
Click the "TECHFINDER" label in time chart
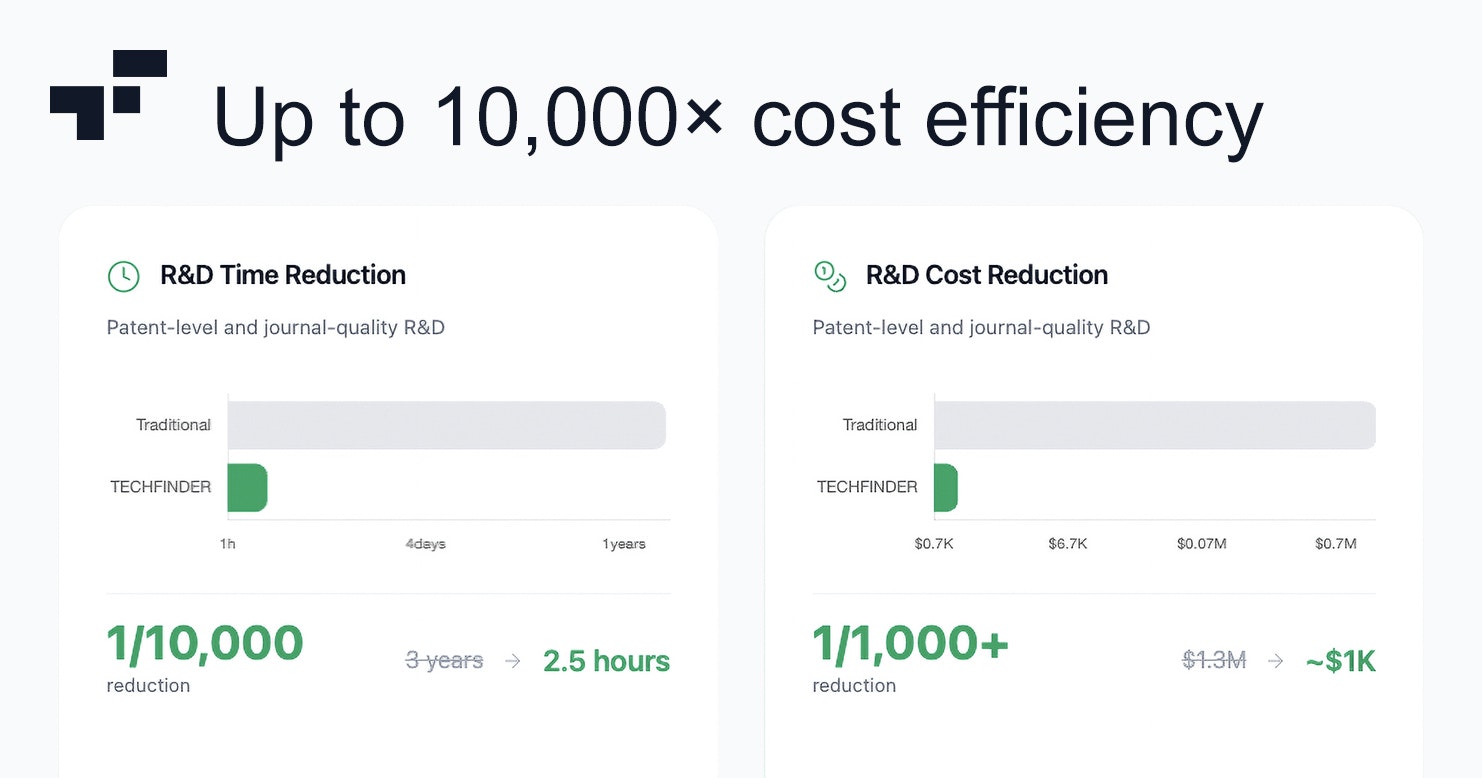click(160, 487)
